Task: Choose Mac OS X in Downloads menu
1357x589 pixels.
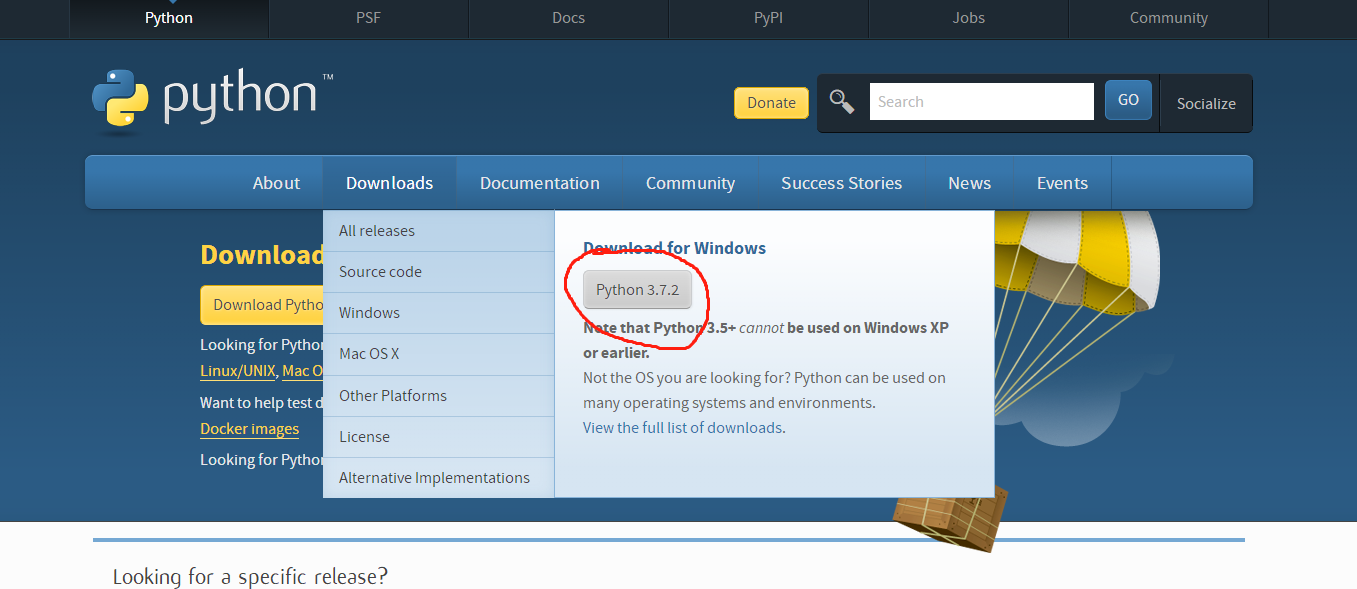Action: pyautogui.click(x=438, y=354)
